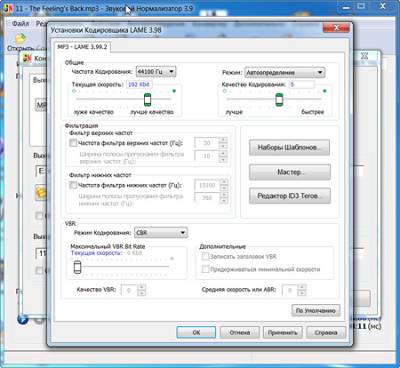Viewport: 400px width, 368px height.
Task: Open the Файл menu
Action: 21,23
